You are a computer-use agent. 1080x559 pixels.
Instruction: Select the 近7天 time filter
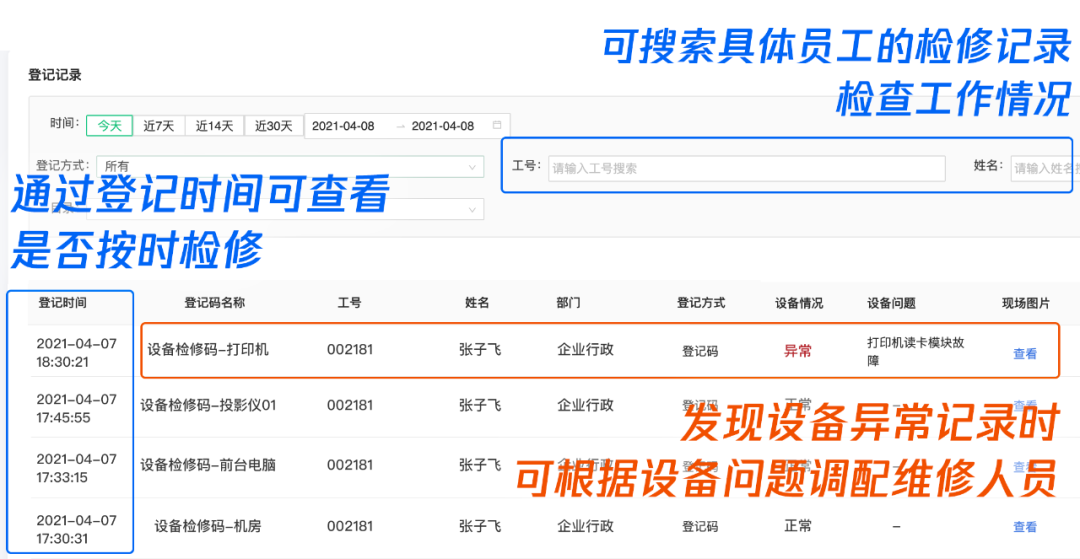[158, 126]
